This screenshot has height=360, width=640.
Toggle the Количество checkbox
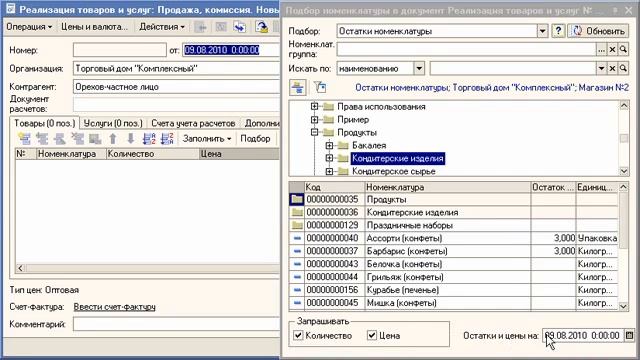pyautogui.click(x=298, y=336)
